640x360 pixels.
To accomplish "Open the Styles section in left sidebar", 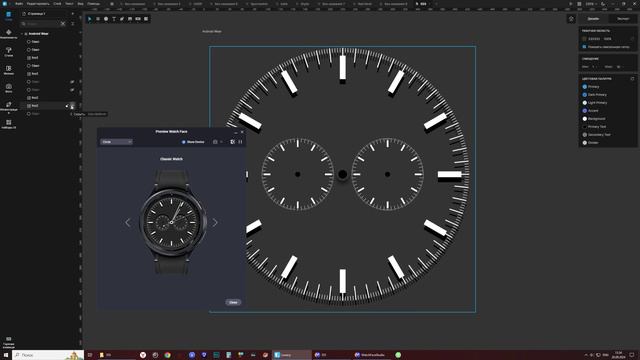I will 9,52.
